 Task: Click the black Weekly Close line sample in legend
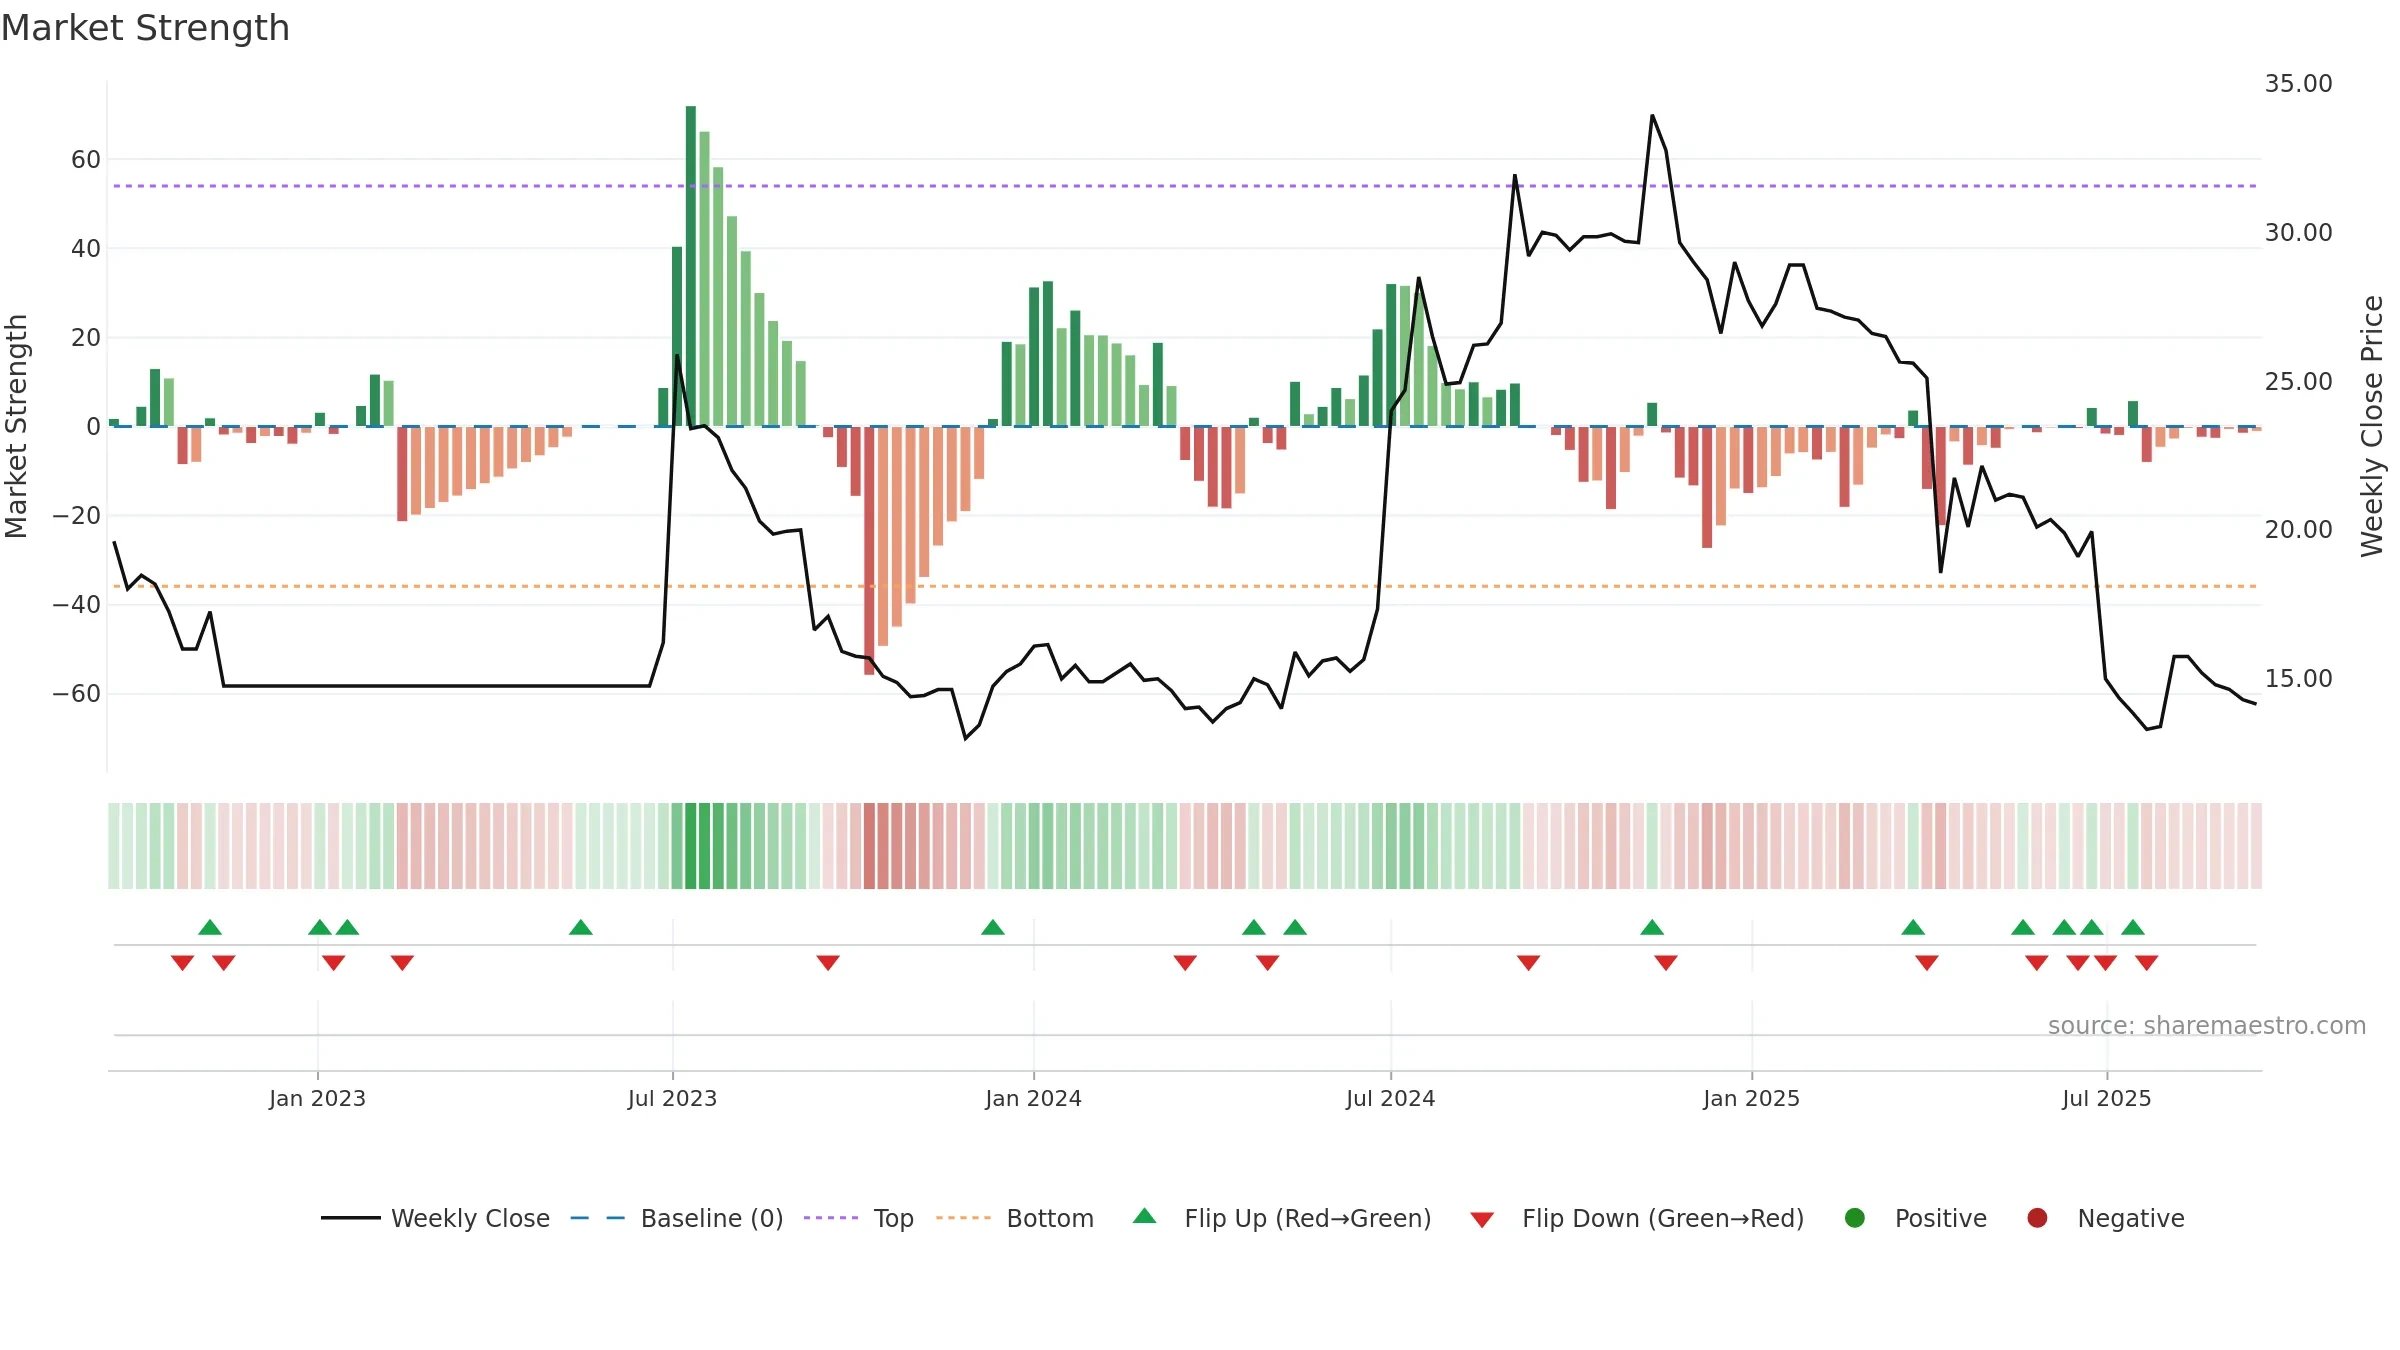pos(351,1218)
